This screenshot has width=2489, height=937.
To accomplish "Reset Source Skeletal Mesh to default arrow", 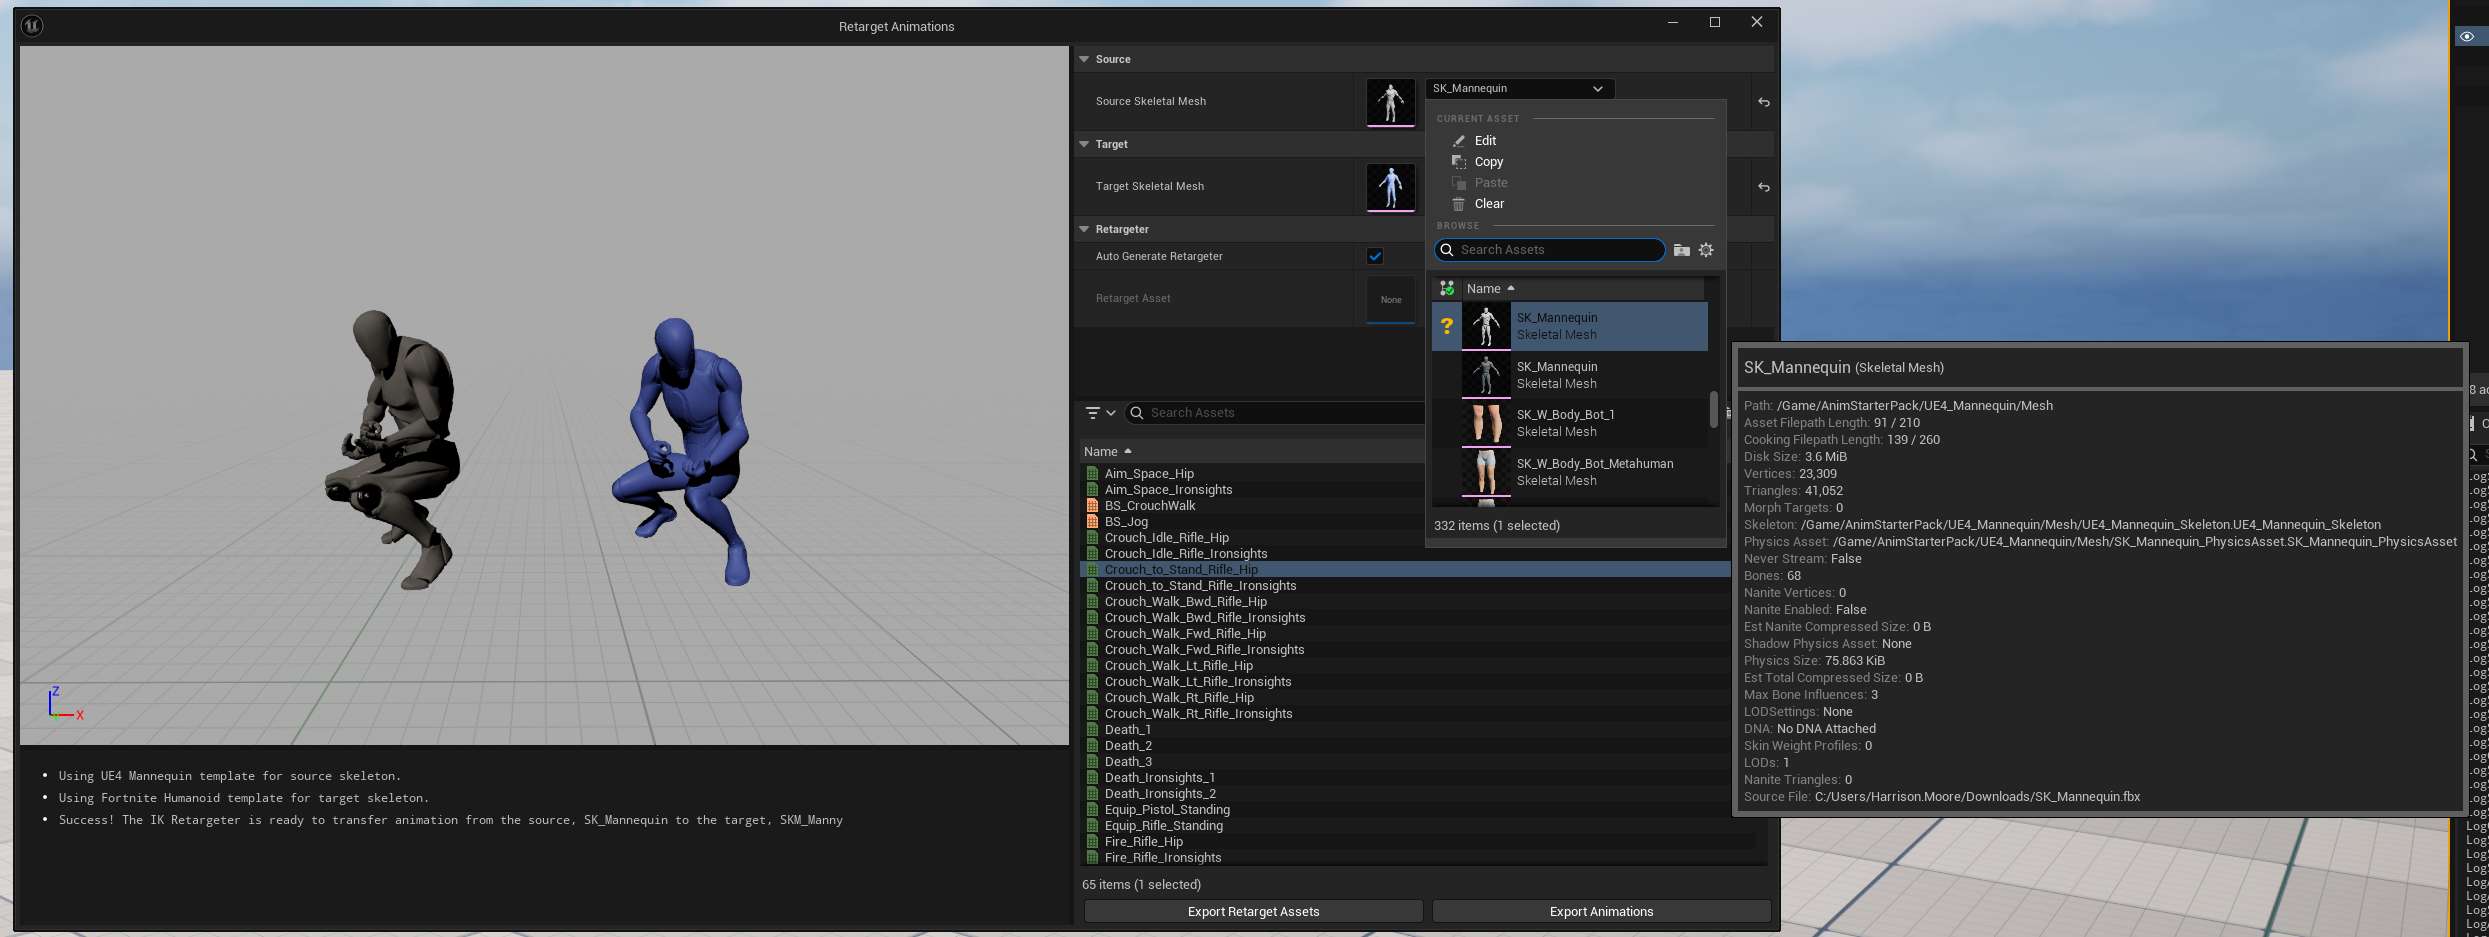I will tap(1763, 102).
